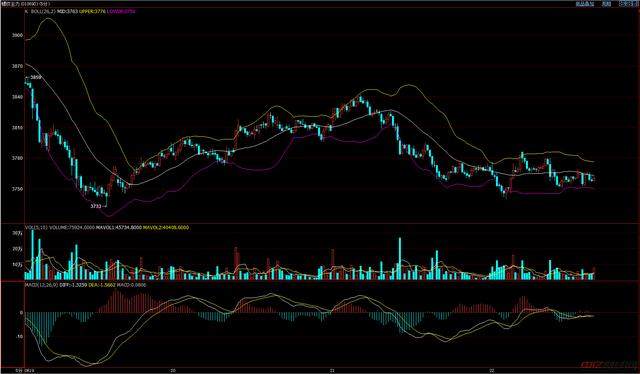640x374 pixels.
Task: Click the DIFF value in MACD panel
Action: [x=73, y=285]
